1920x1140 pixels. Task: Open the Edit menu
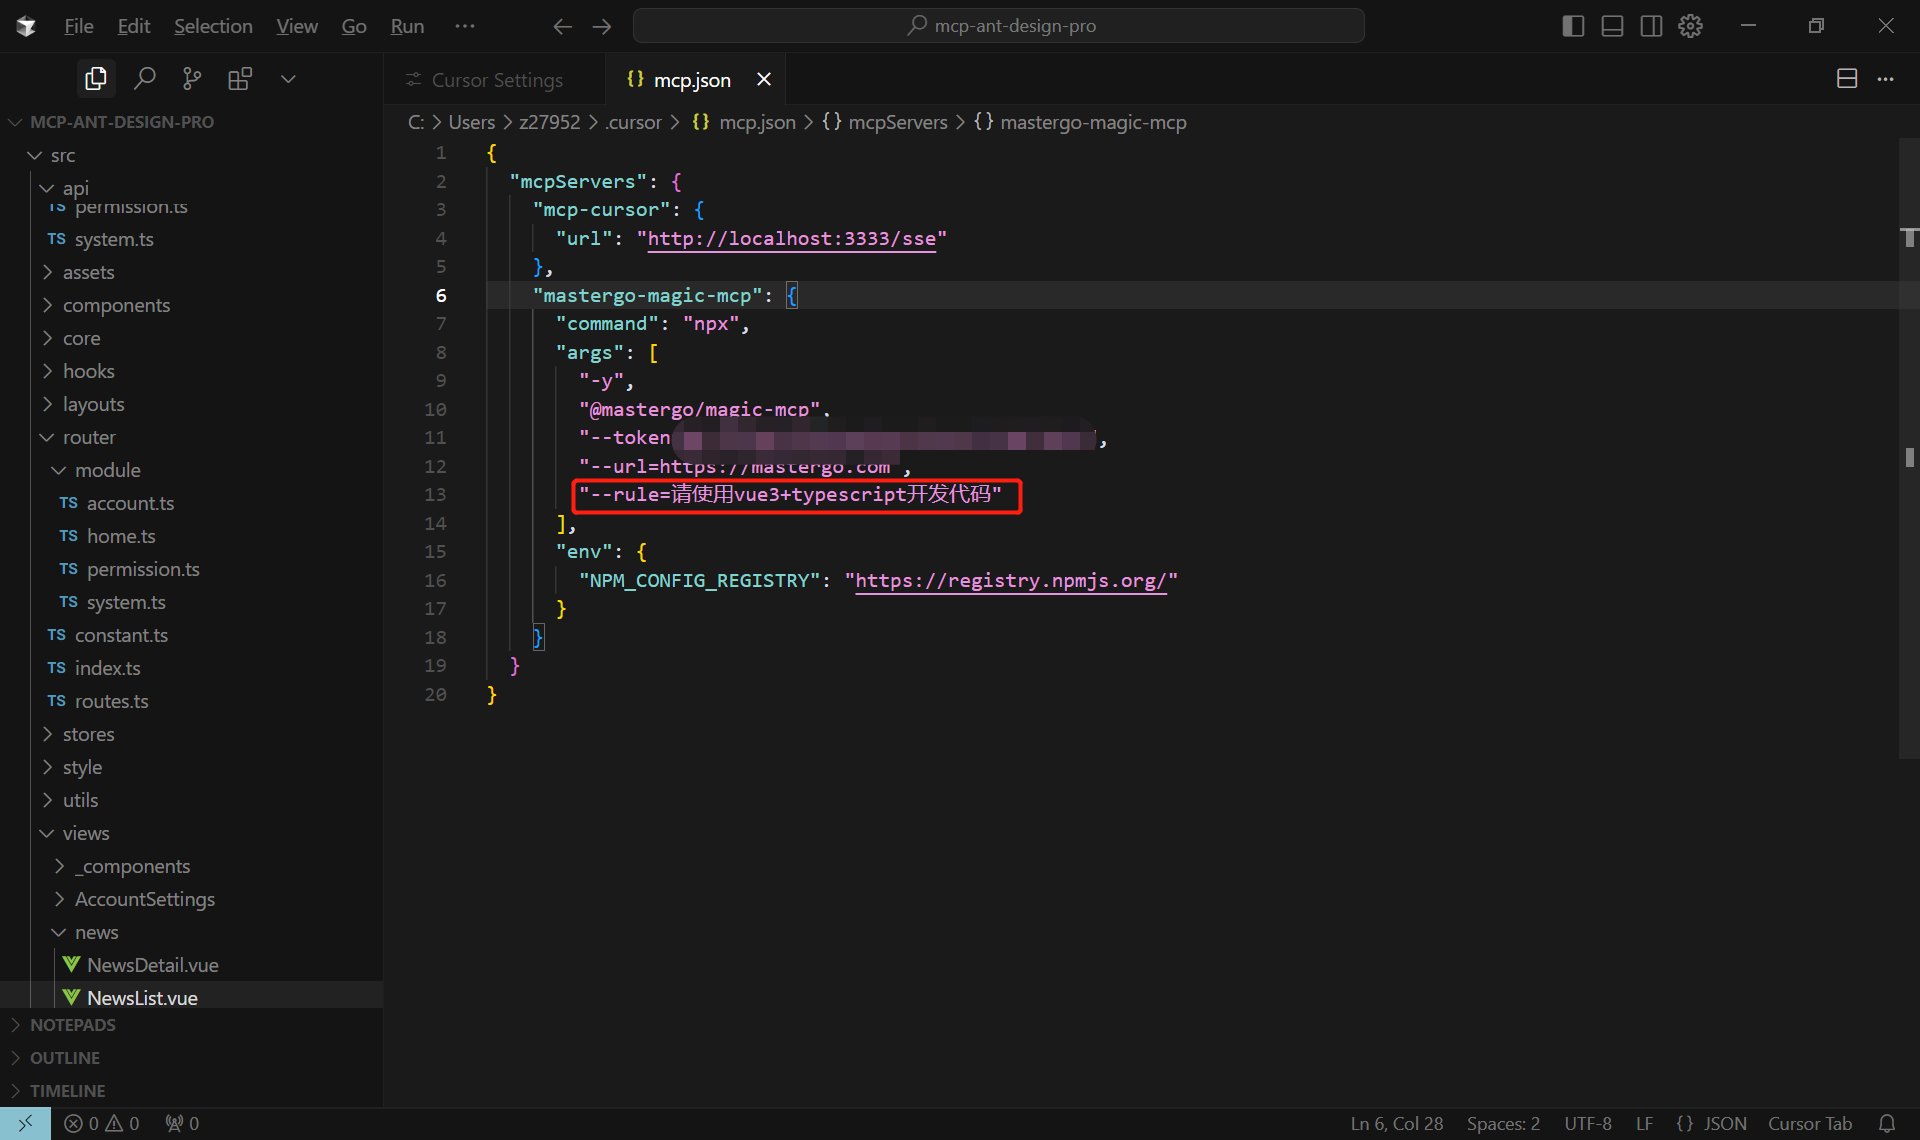(x=134, y=26)
